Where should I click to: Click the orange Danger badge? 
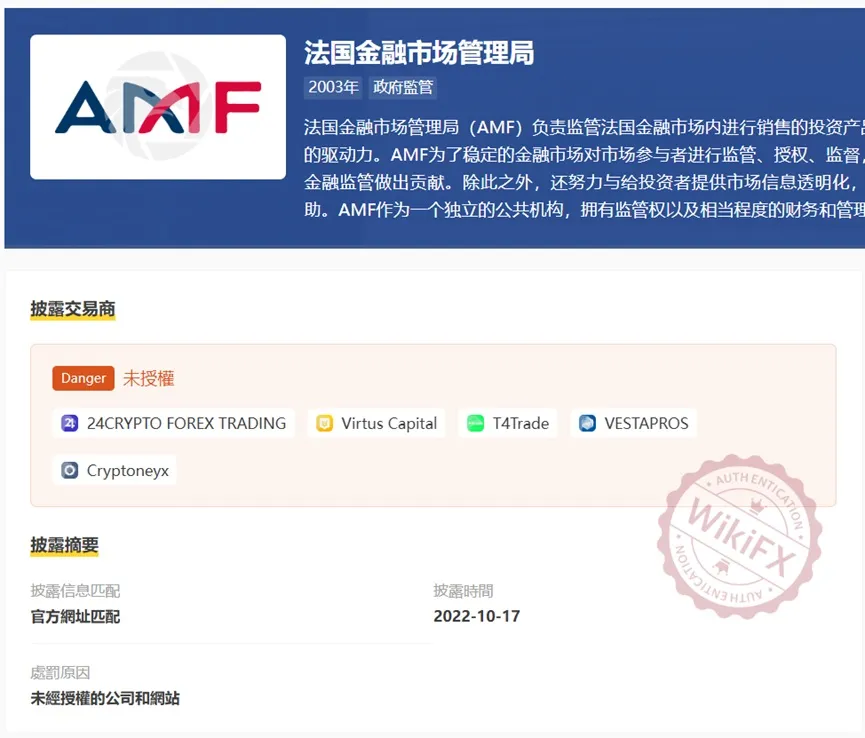pos(83,378)
